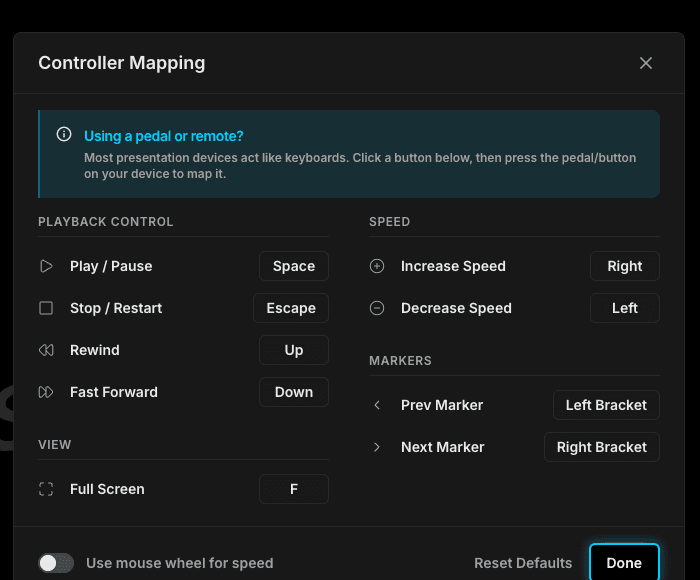
Task: Click the Full Screen corners icon
Action: [46, 489]
